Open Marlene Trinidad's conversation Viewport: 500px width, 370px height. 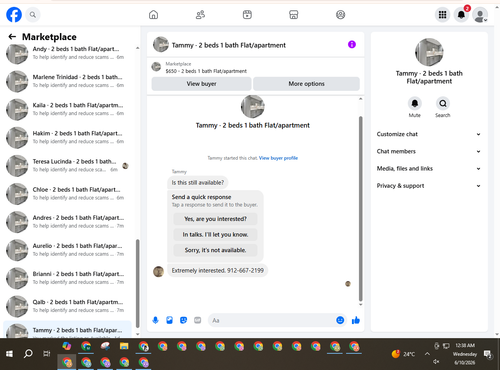68,81
